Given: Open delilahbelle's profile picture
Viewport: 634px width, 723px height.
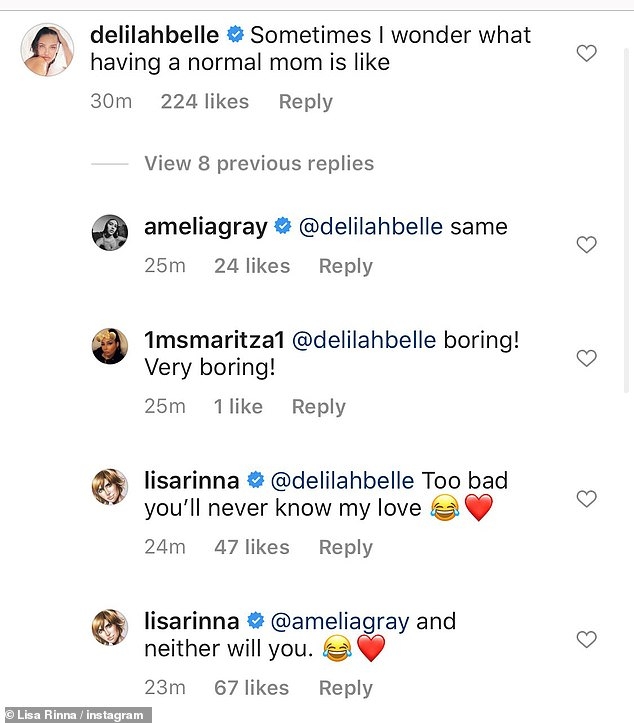Looking at the screenshot, I should (x=47, y=50).
